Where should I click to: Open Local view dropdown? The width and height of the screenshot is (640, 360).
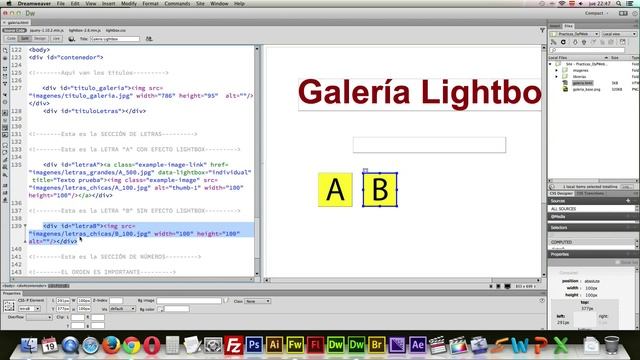619,34
